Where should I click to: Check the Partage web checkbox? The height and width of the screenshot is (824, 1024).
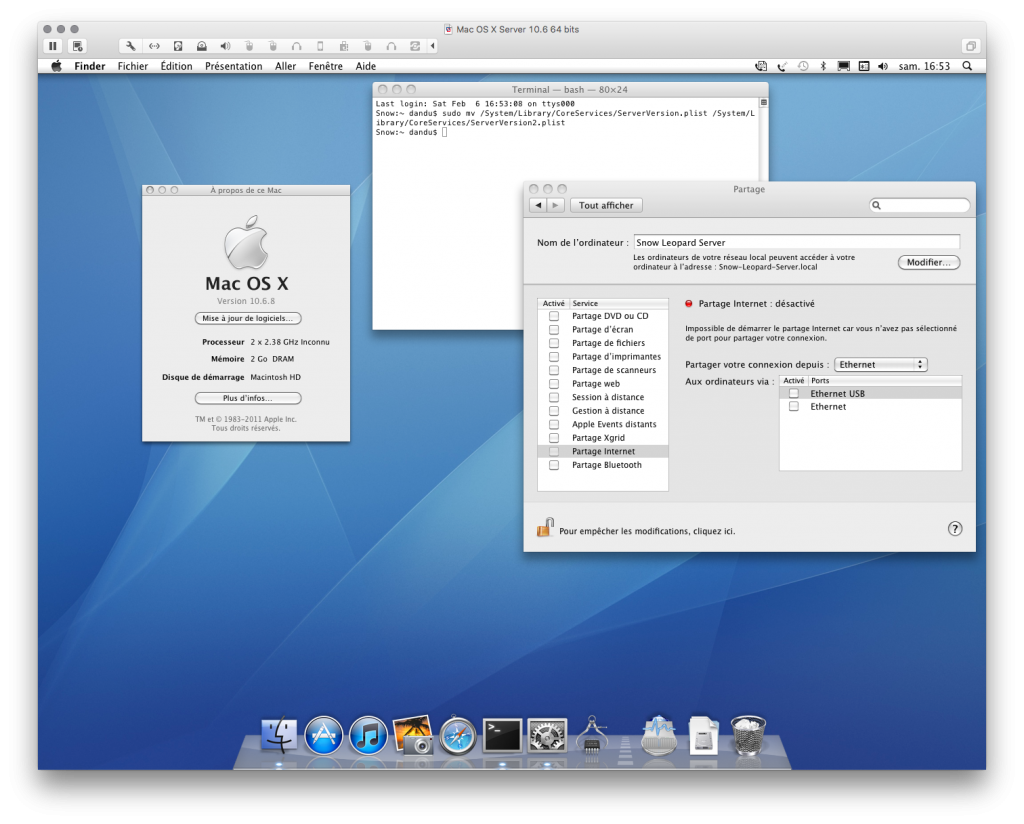(x=555, y=383)
